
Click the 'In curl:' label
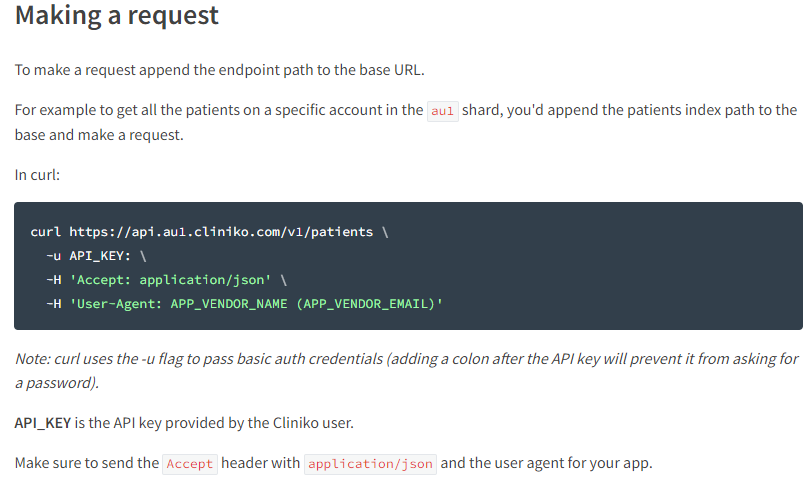click(37, 175)
